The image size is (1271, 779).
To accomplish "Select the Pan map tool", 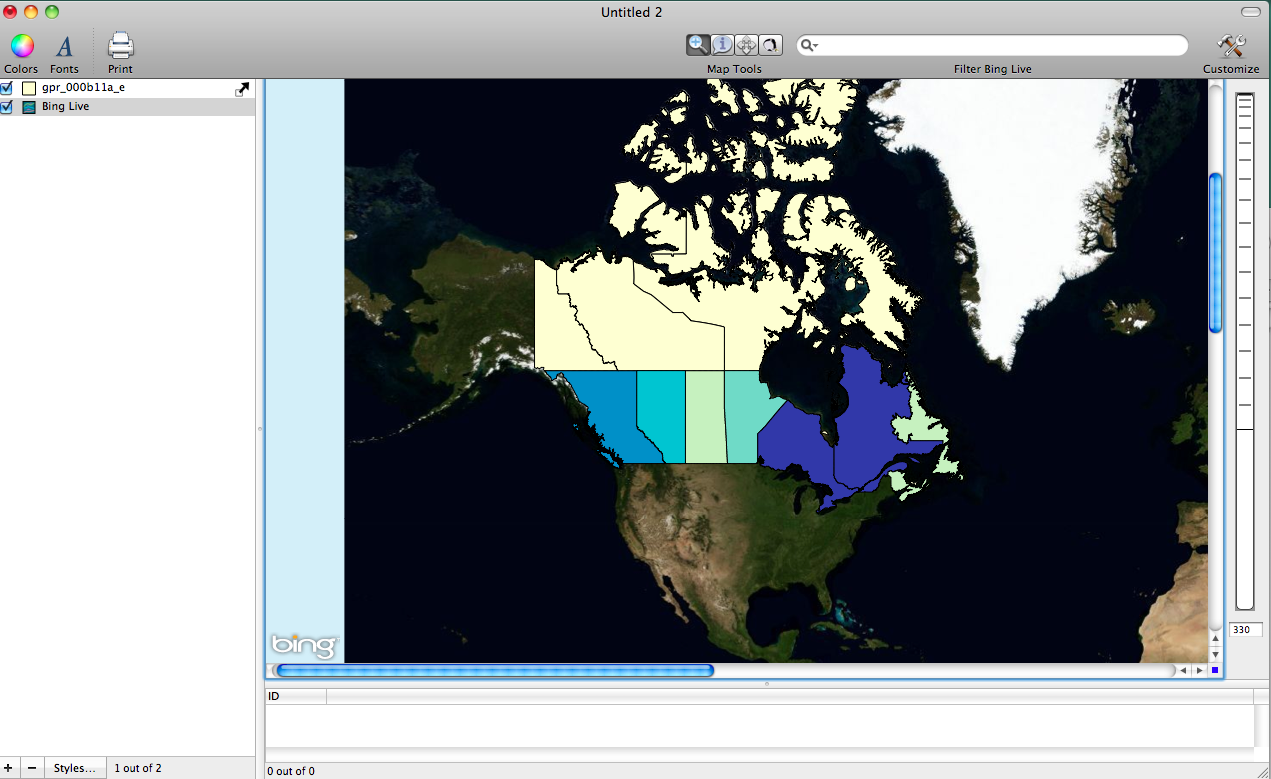I will [x=746, y=44].
